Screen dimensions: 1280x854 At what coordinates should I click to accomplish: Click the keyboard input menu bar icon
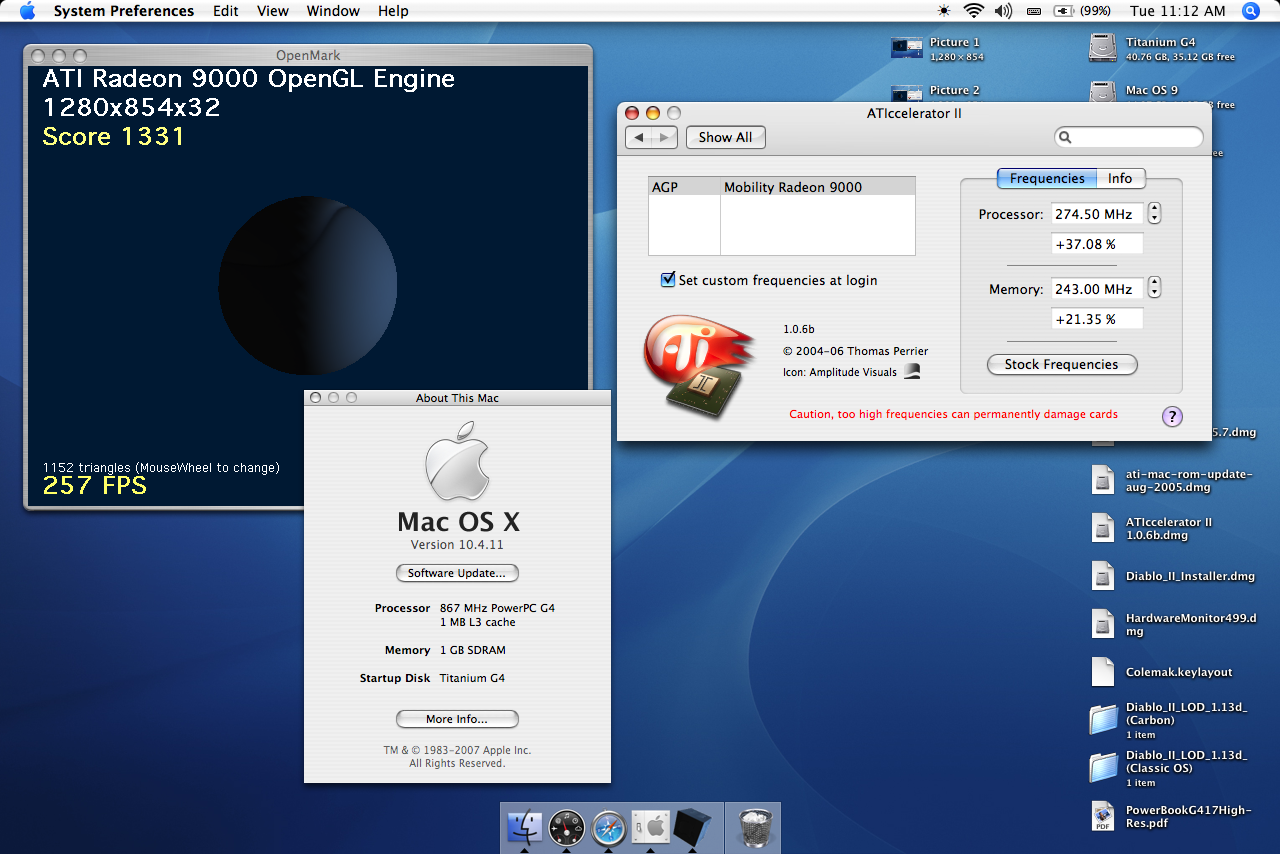[1033, 11]
